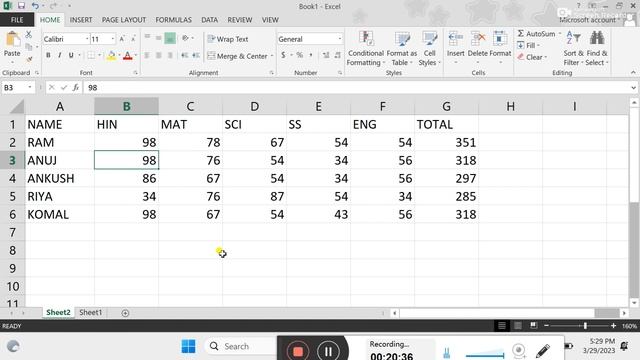Image resolution: width=640 pixels, height=360 pixels.
Task: Increase font size with the larger A icon
Action: pyautogui.click(x=122, y=39)
